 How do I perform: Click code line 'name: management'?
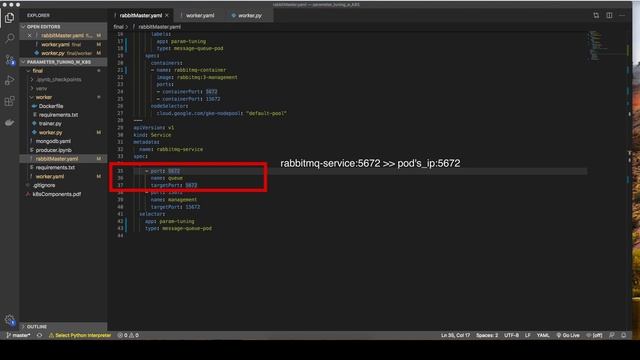coord(174,200)
